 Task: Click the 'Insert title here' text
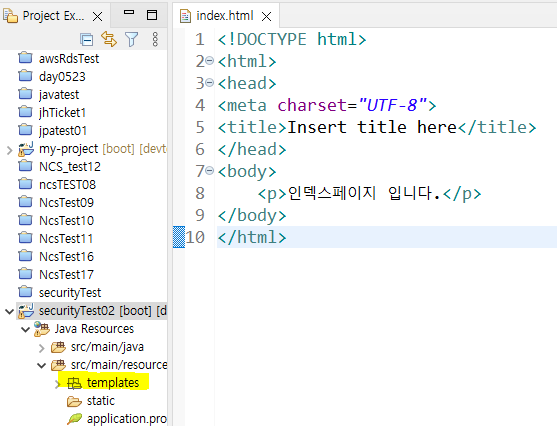[372, 127]
